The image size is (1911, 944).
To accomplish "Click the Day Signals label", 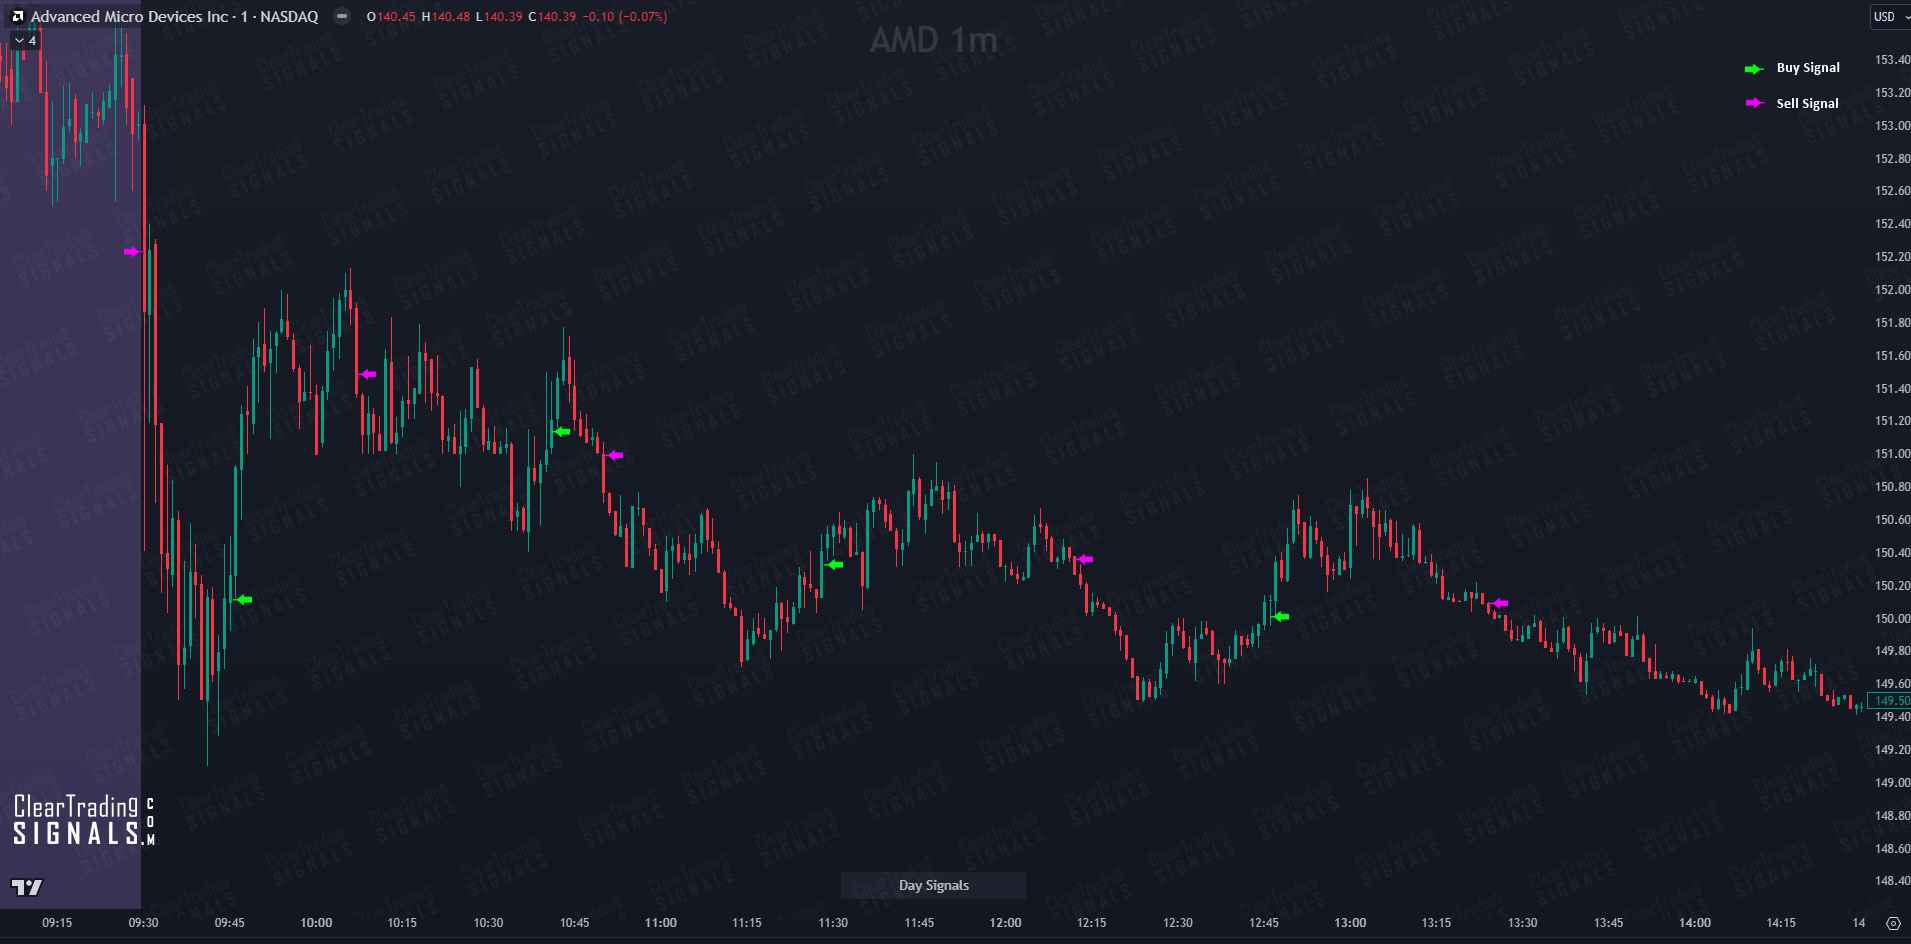I will coord(934,885).
